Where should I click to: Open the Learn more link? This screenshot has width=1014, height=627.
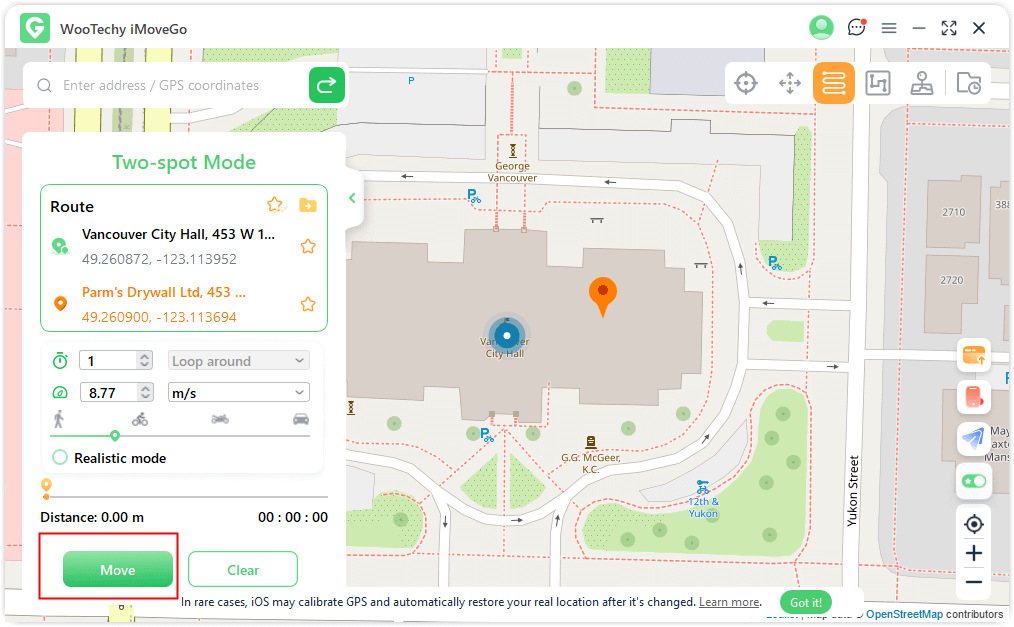pos(729,602)
